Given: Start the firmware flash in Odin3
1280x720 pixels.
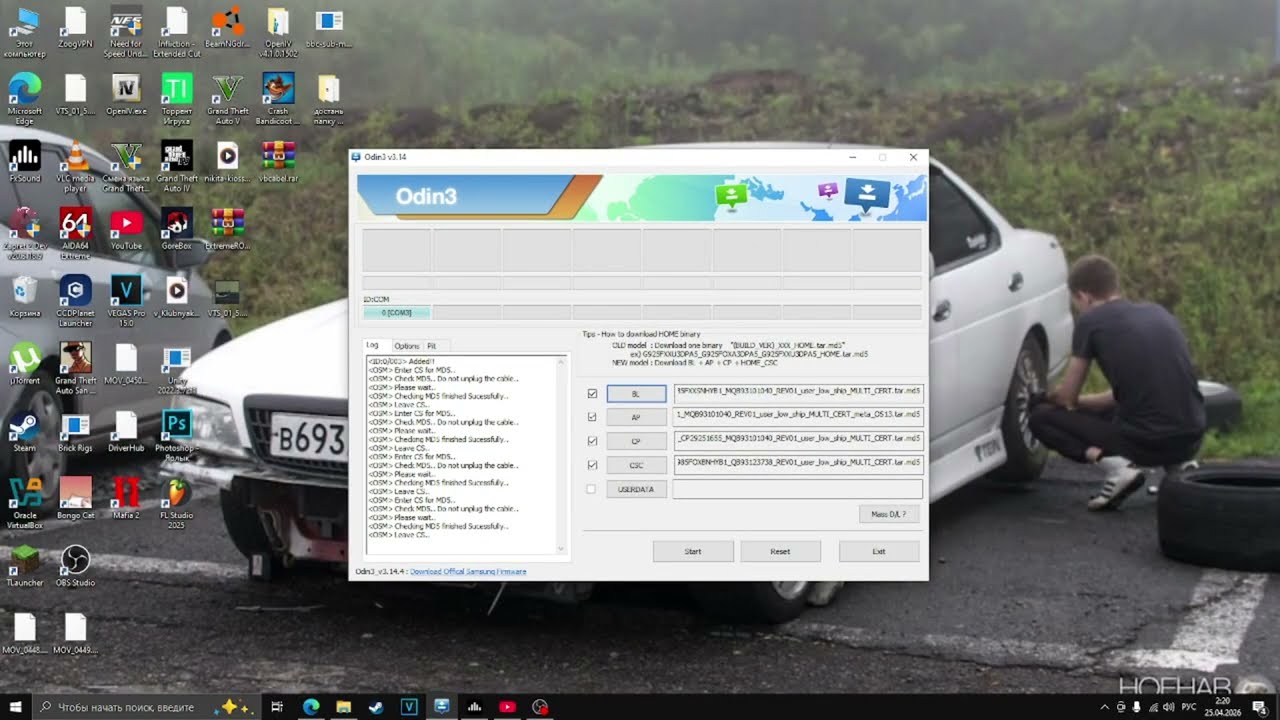Looking at the screenshot, I should [693, 551].
